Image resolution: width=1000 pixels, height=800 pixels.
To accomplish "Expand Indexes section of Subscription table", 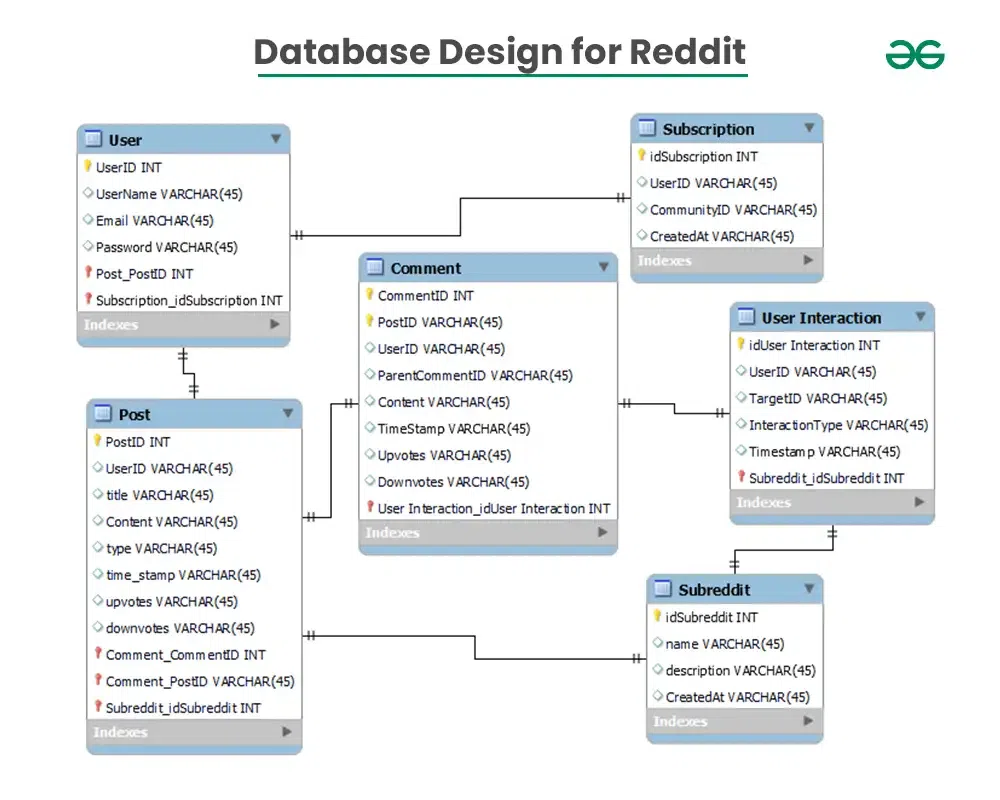I will coord(808,260).
